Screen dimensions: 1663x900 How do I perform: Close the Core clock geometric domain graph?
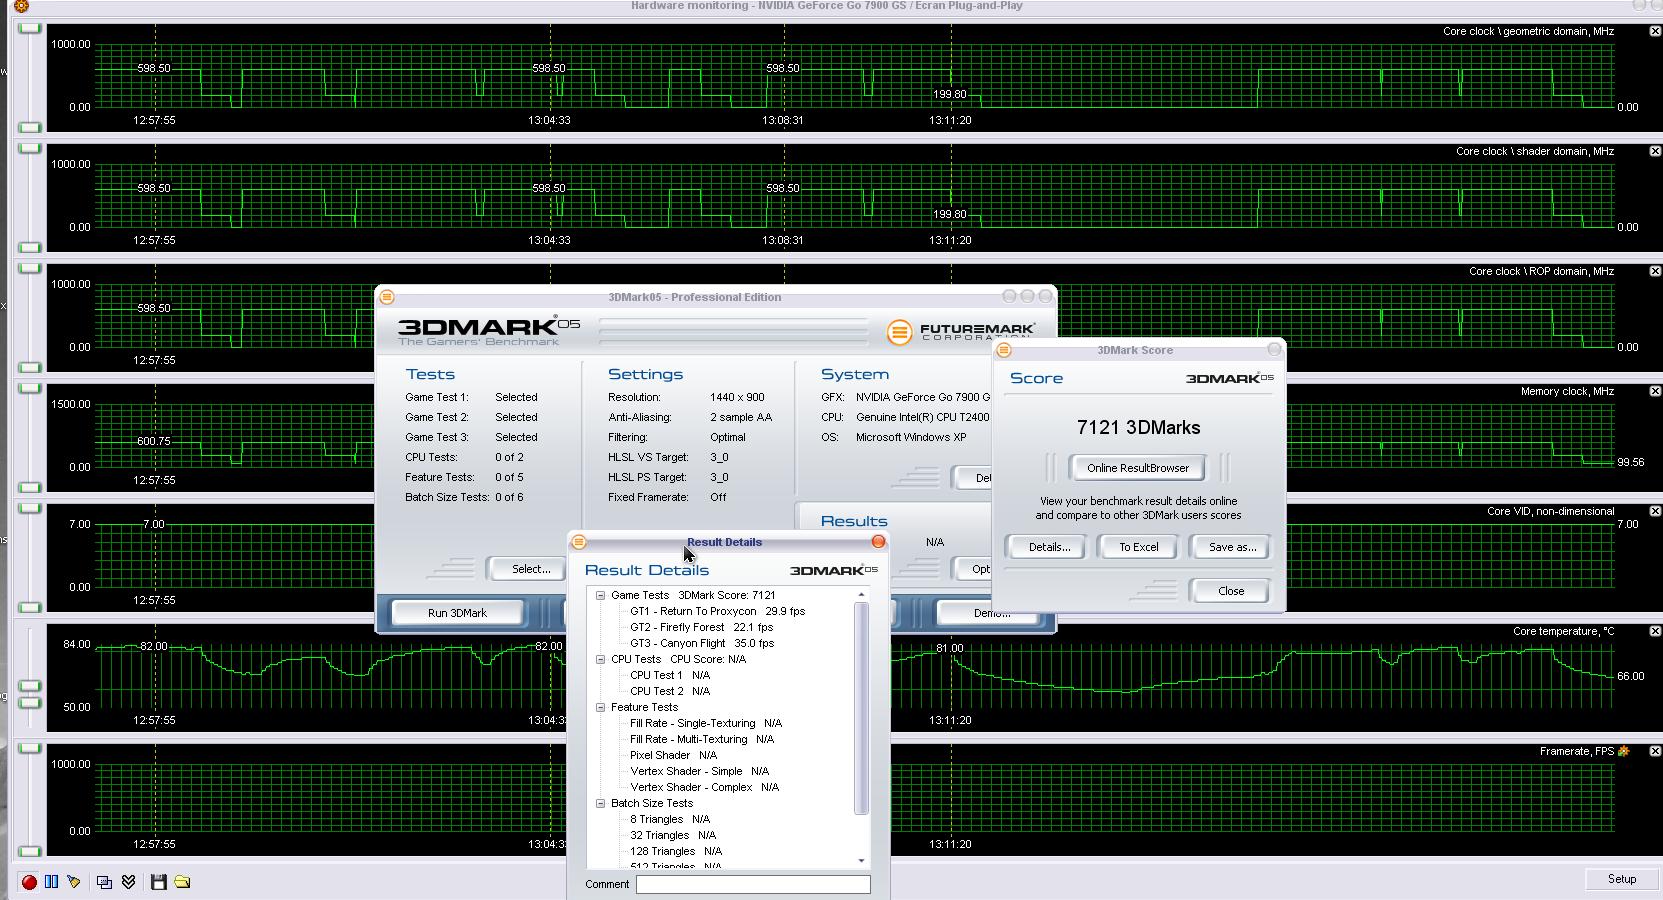pyautogui.click(x=1655, y=31)
